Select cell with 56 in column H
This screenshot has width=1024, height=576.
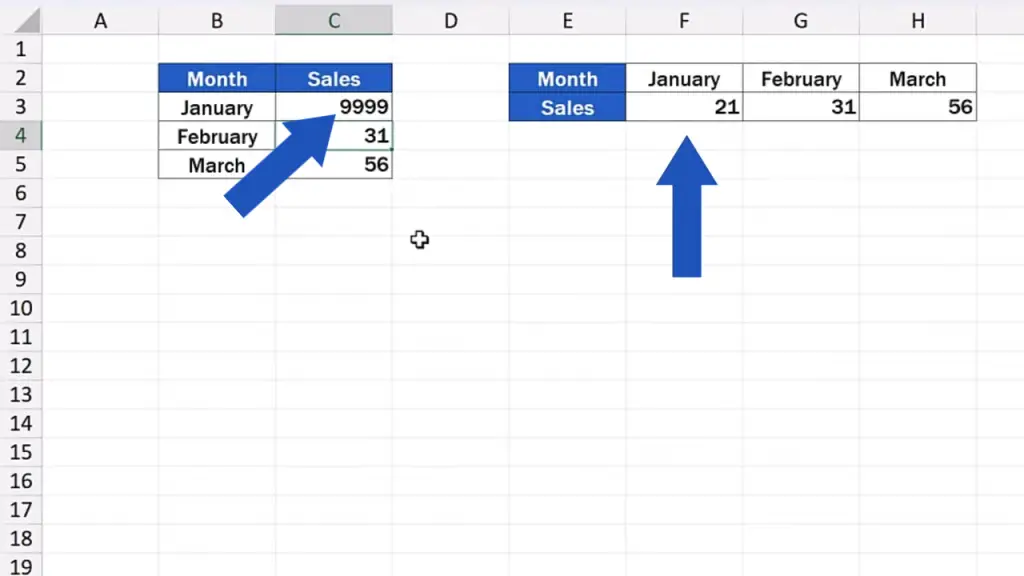point(918,107)
